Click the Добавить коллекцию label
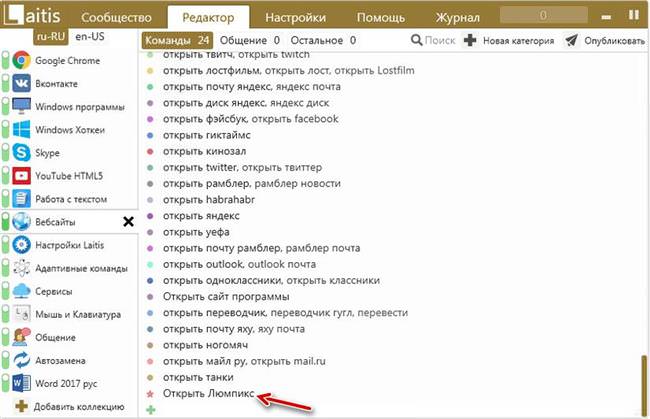650x419 pixels. pyautogui.click(x=79, y=407)
